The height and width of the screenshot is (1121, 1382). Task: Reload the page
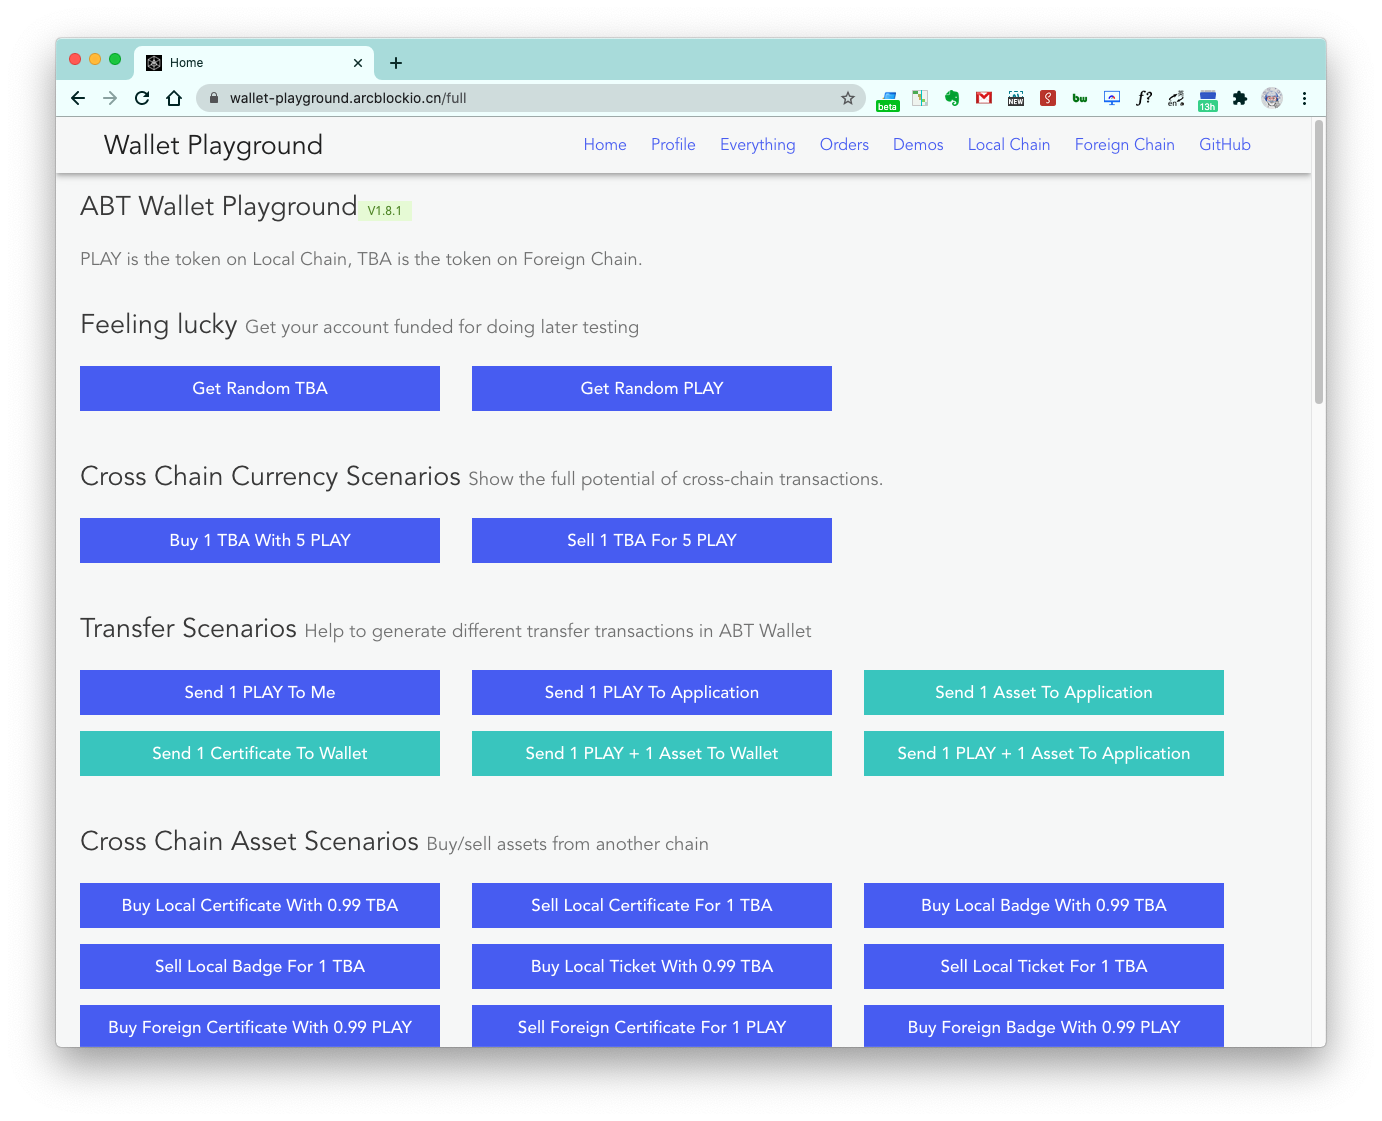tap(142, 98)
